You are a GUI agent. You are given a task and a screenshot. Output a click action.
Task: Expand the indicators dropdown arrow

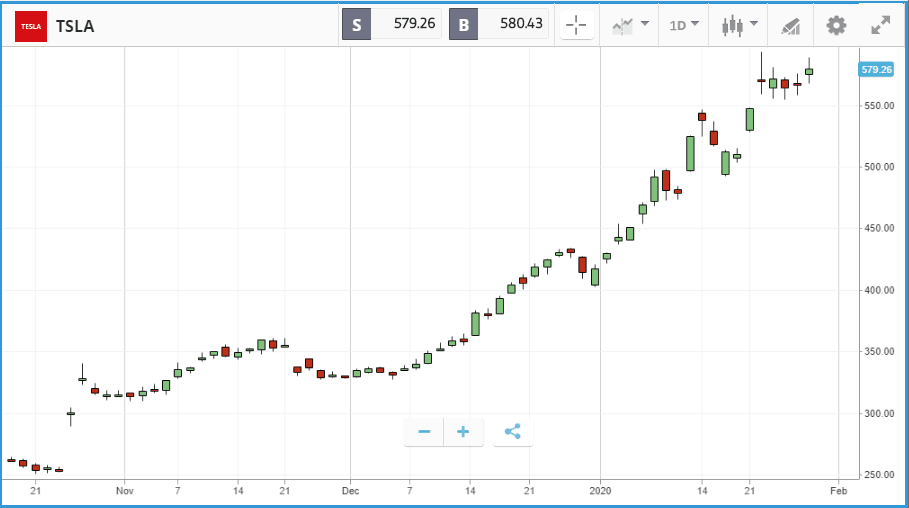click(645, 24)
